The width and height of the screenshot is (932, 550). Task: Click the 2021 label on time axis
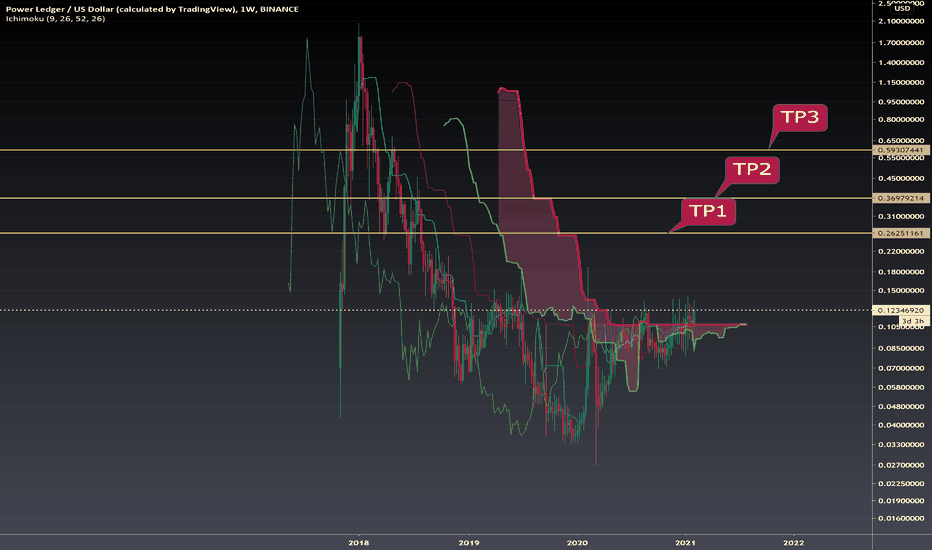tap(685, 542)
